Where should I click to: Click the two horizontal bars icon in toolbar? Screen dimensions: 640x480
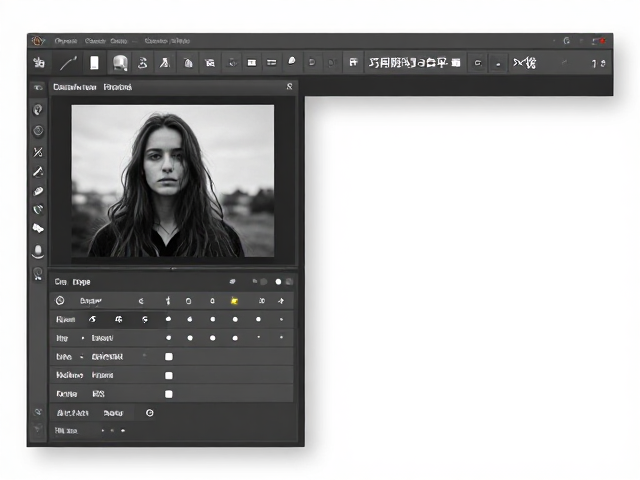tap(271, 62)
